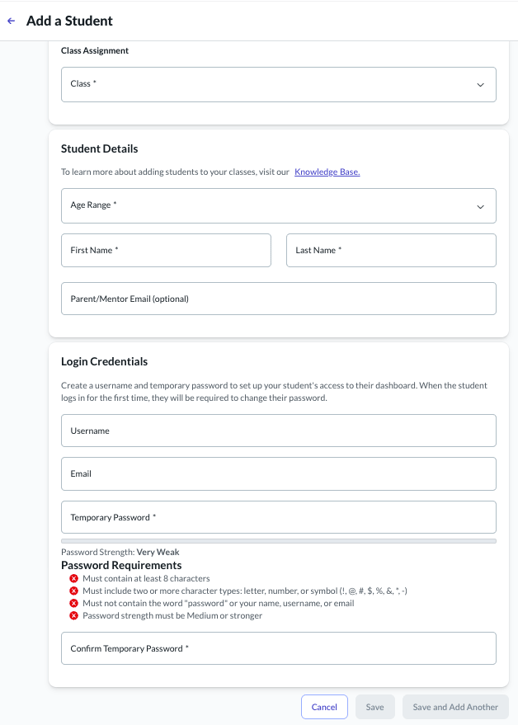
Task: Click red X beside Medium strength requirement
Action: (x=74, y=616)
